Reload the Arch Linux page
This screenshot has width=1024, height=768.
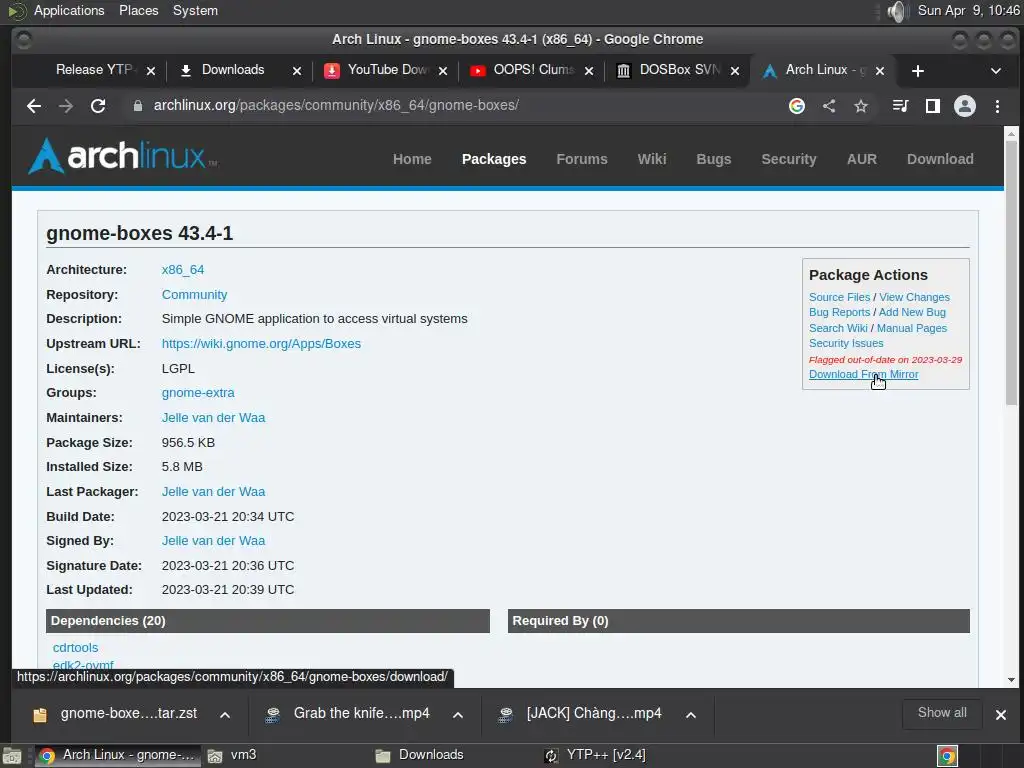98,106
